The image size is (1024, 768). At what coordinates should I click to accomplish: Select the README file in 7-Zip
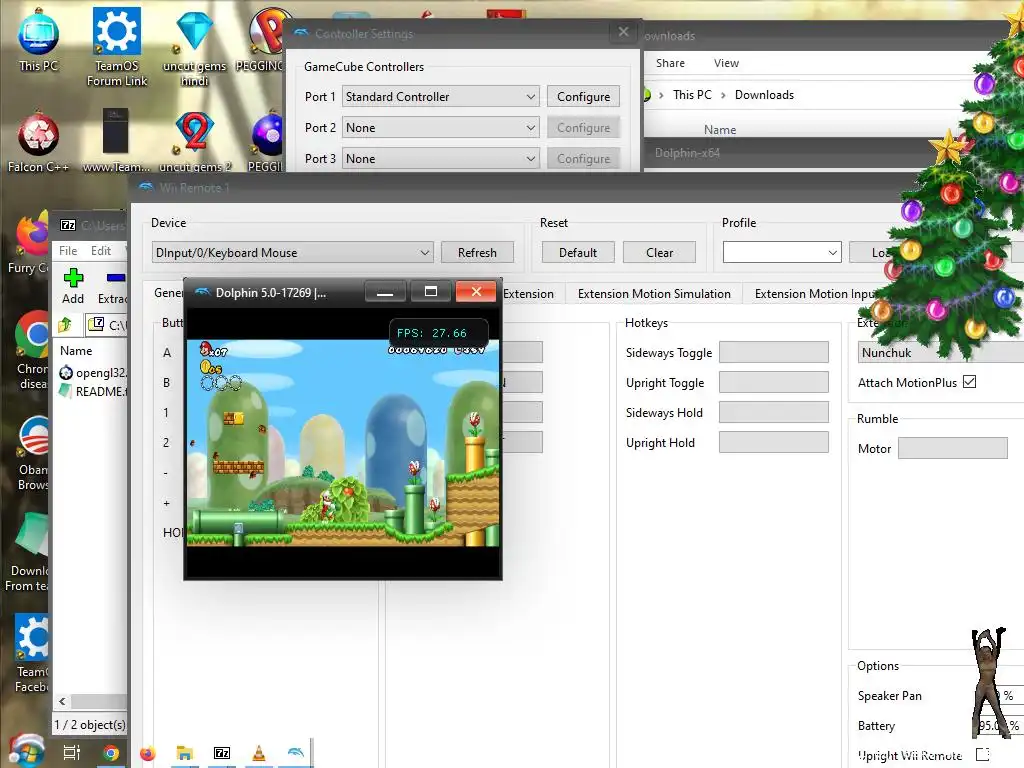click(93, 391)
